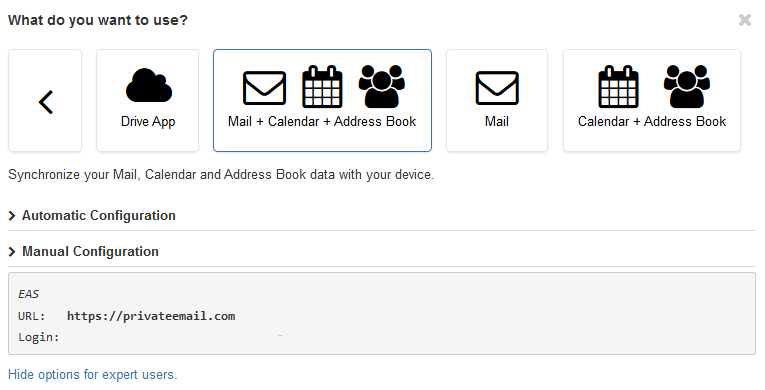Click the envelope icon in the combined card

point(264,88)
